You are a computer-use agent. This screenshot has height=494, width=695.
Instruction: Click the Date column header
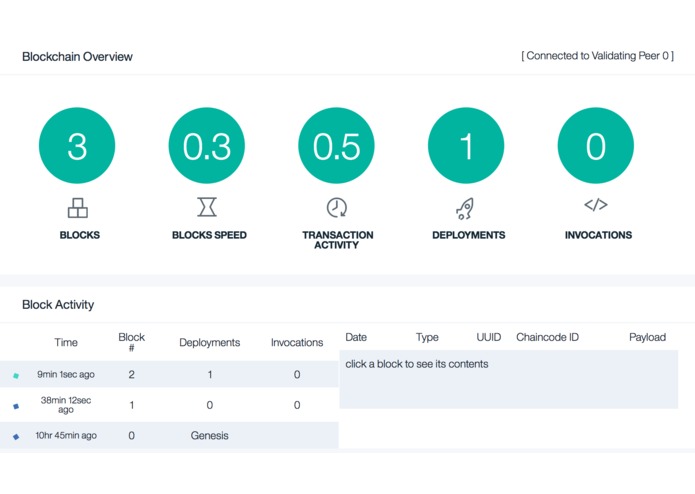356,337
